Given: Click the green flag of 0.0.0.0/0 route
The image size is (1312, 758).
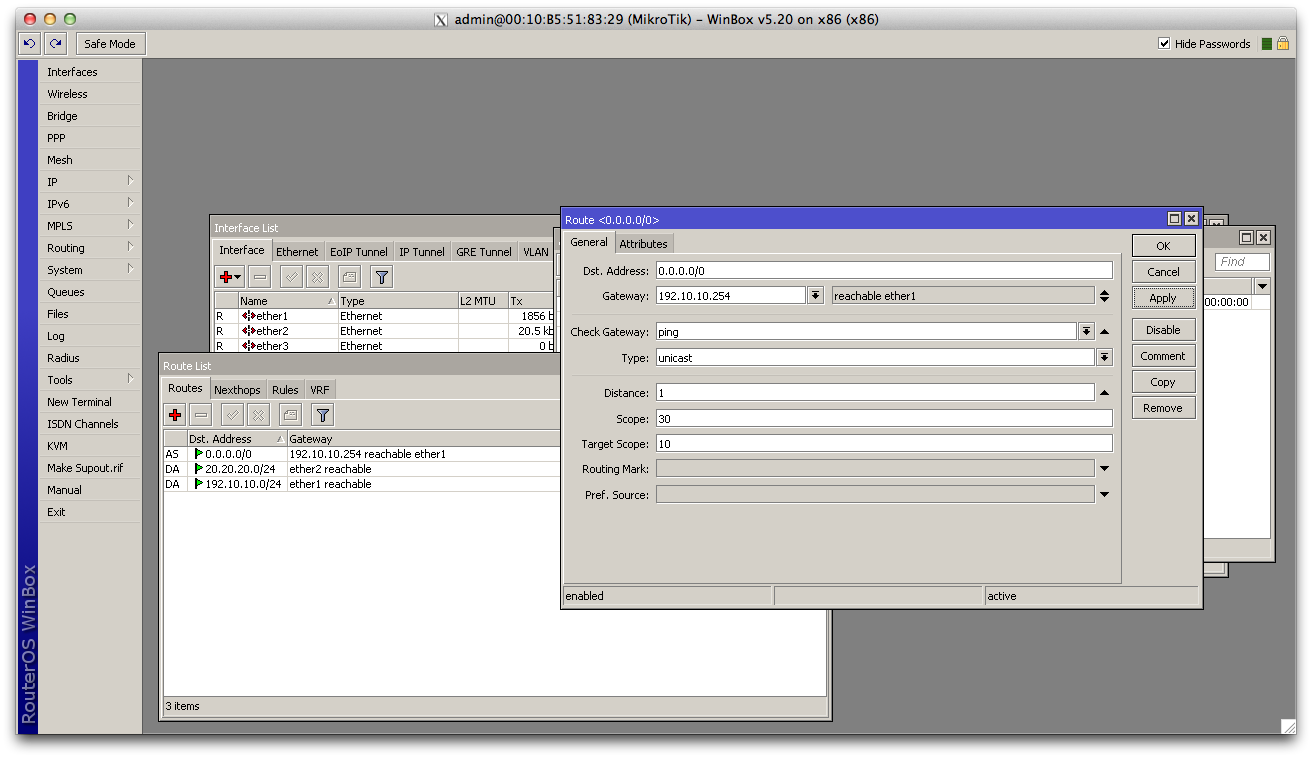Looking at the screenshot, I should click(x=198, y=454).
